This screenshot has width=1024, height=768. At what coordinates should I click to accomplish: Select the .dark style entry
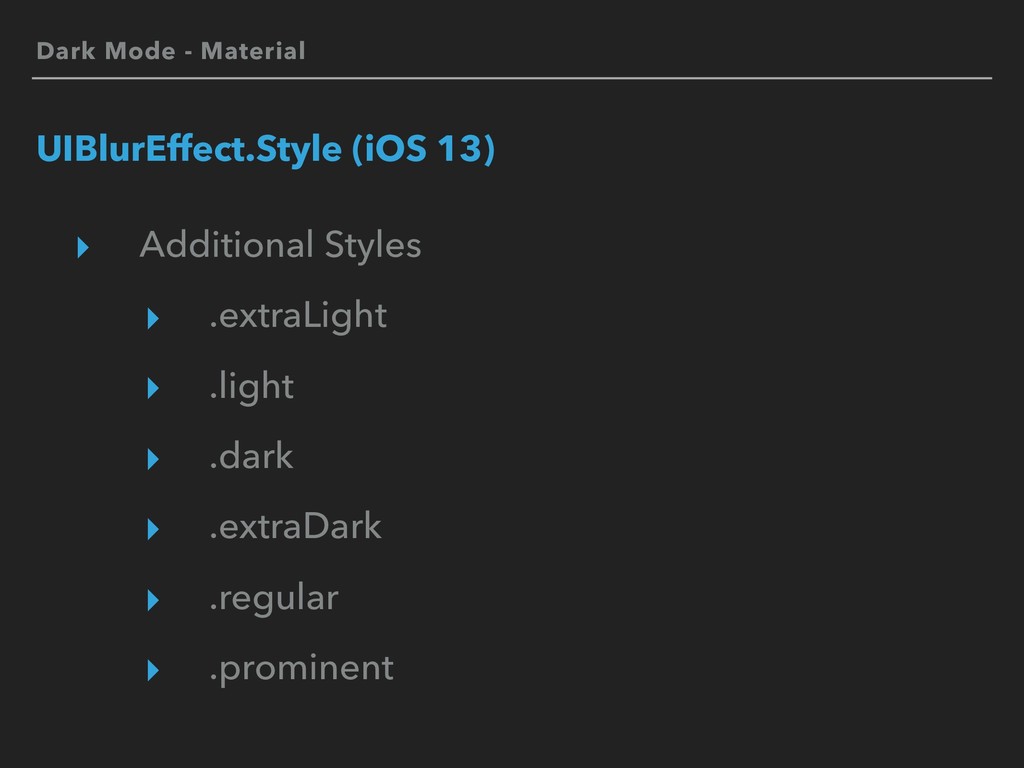[x=251, y=456]
